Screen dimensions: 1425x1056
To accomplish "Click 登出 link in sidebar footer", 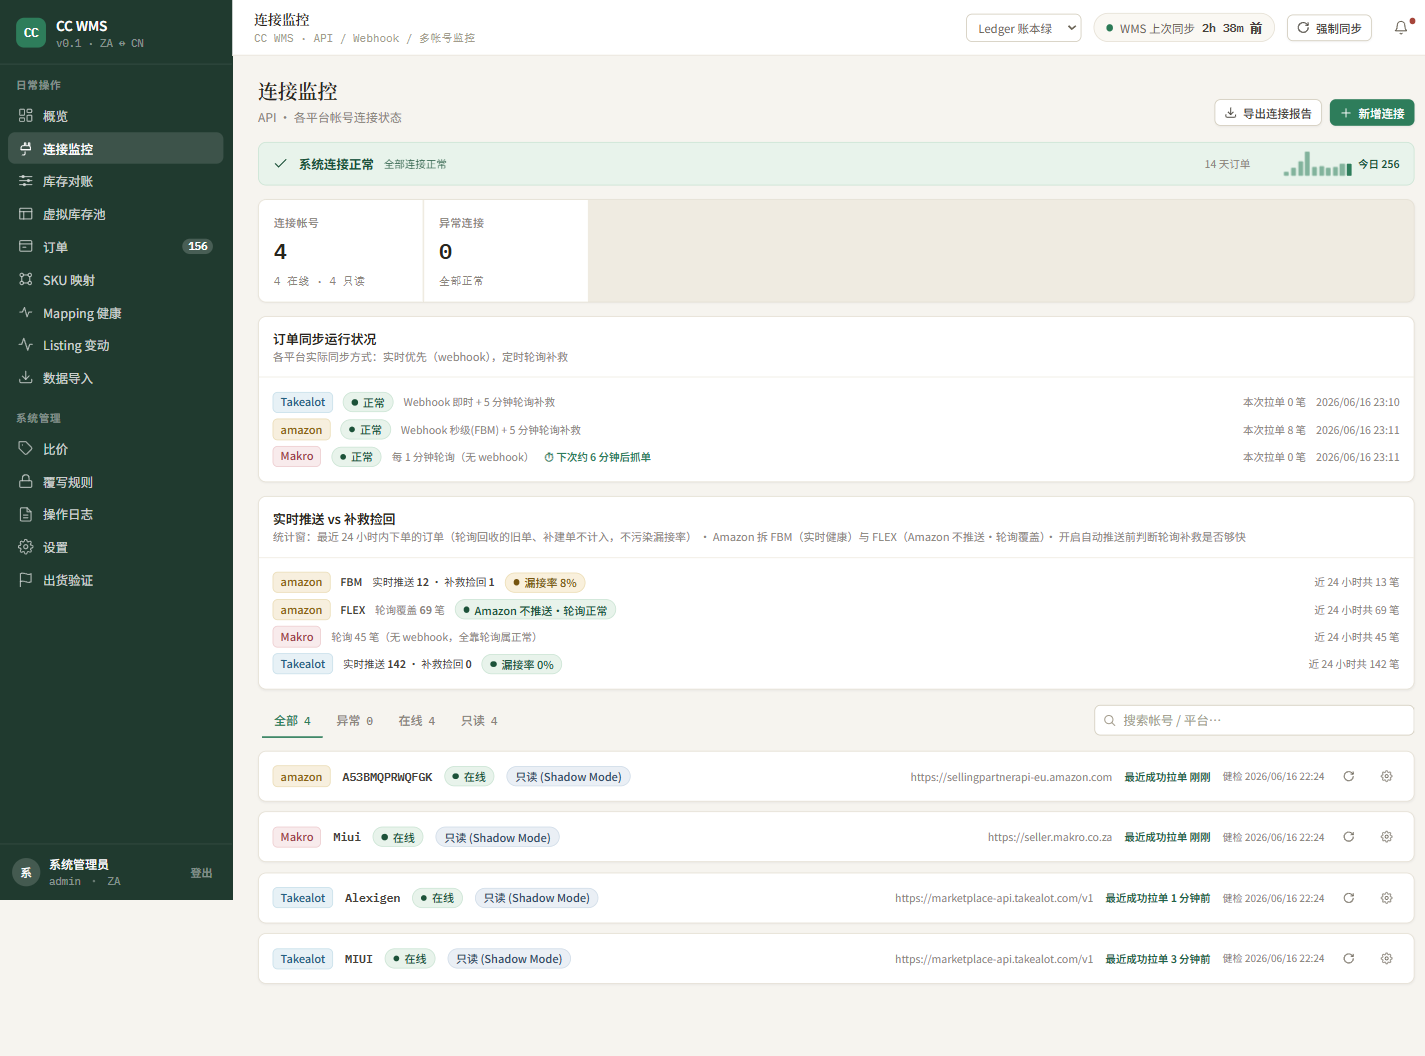I will (x=201, y=873).
